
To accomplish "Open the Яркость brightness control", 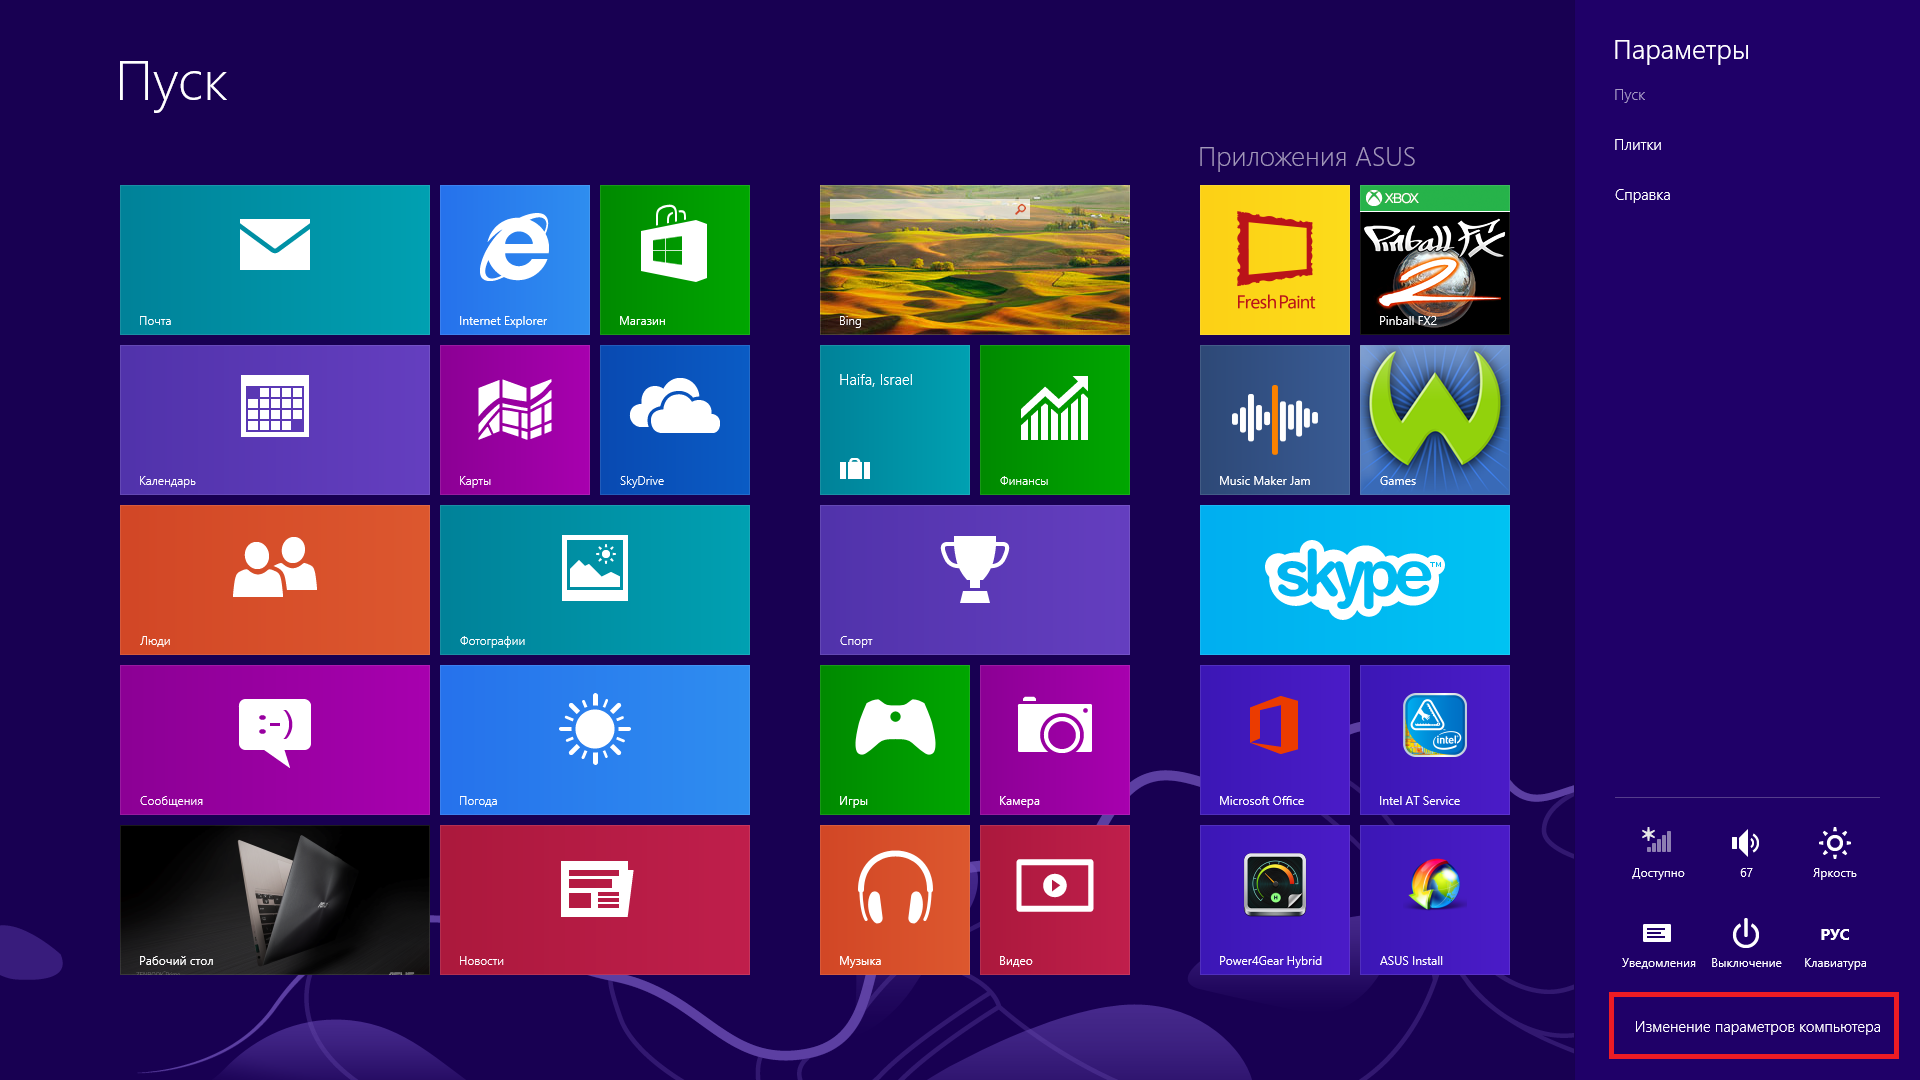I will (x=1834, y=853).
